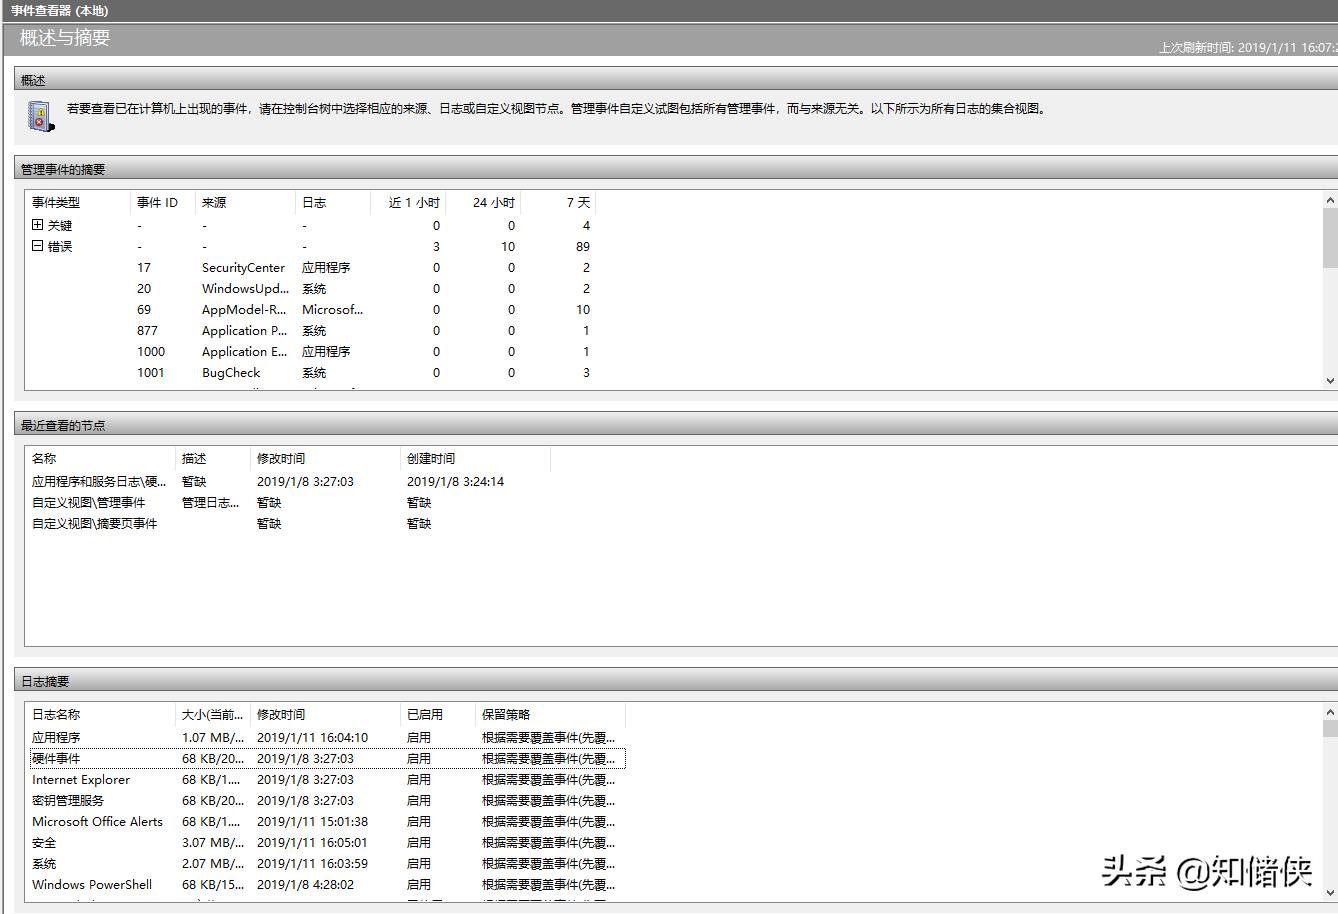Select Windows PowerShell log row
The image size is (1338, 914).
tap(327, 884)
